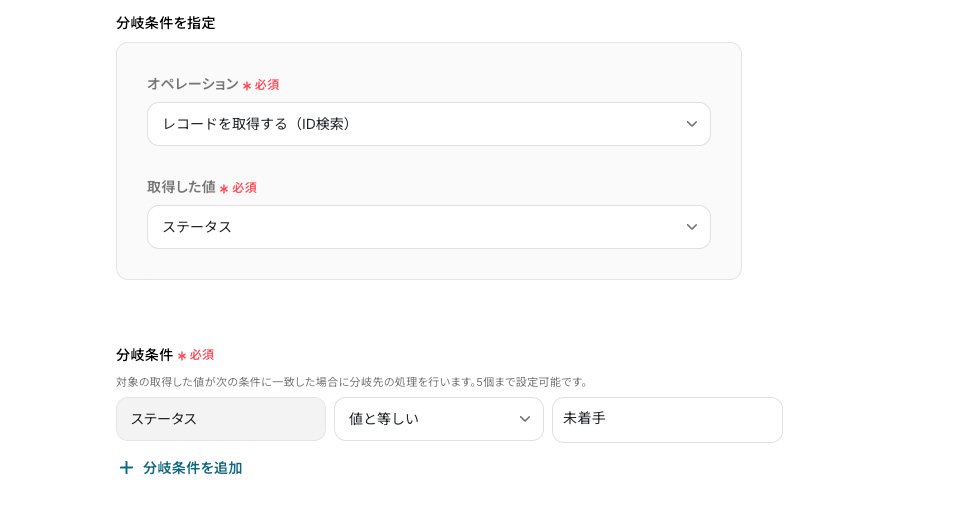Click the chevron arrow on オペレーション field
Image resolution: width=970 pixels, height=516 pixels.
(x=691, y=124)
